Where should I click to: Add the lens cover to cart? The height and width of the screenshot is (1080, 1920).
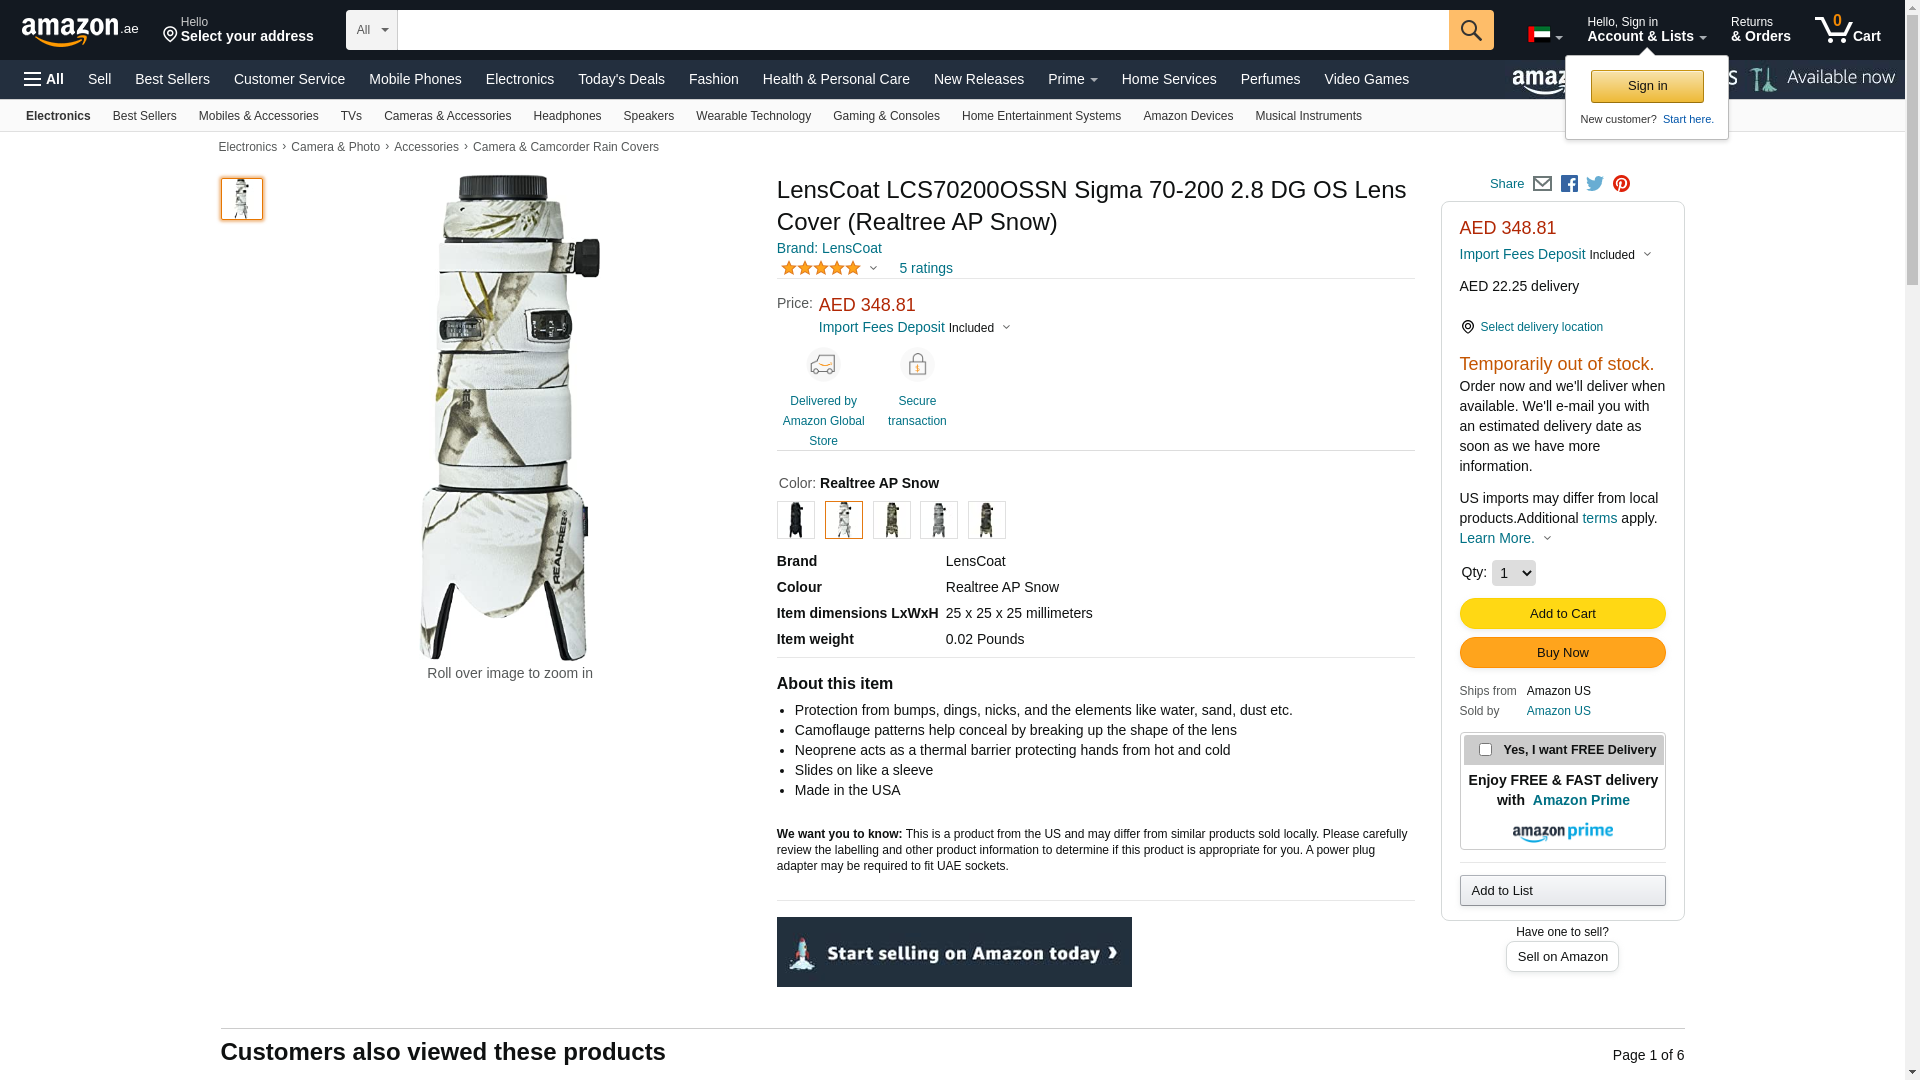pos(1562,613)
